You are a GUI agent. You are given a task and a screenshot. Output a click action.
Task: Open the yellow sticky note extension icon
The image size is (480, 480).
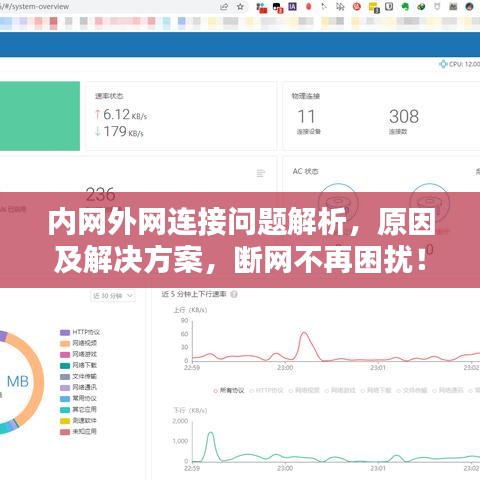(373, 7)
